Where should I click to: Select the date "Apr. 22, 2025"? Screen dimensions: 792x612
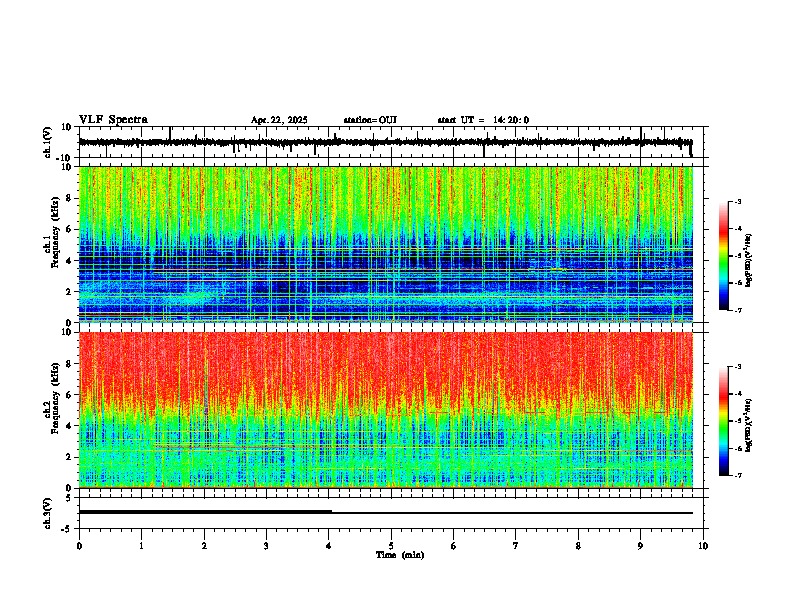[x=279, y=120]
